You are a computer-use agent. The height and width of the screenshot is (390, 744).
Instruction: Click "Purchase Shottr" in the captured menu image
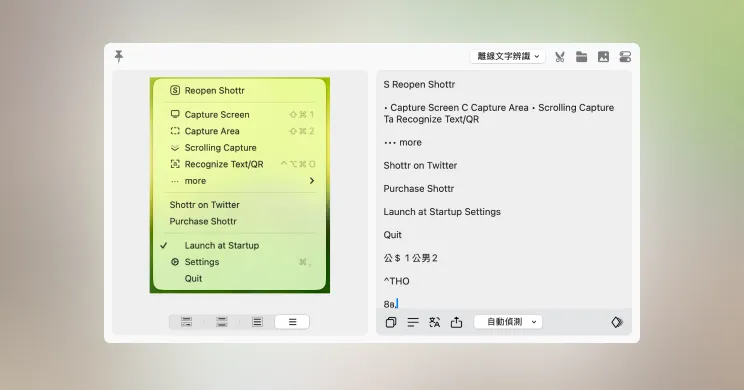(203, 222)
